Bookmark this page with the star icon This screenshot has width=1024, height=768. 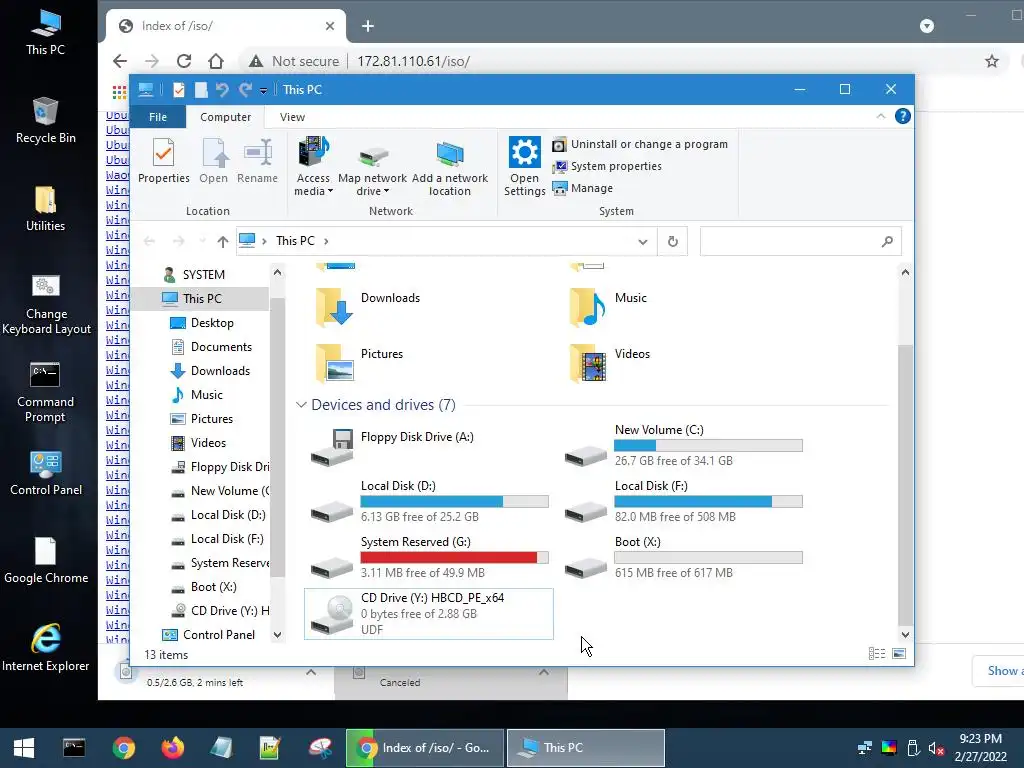[992, 61]
